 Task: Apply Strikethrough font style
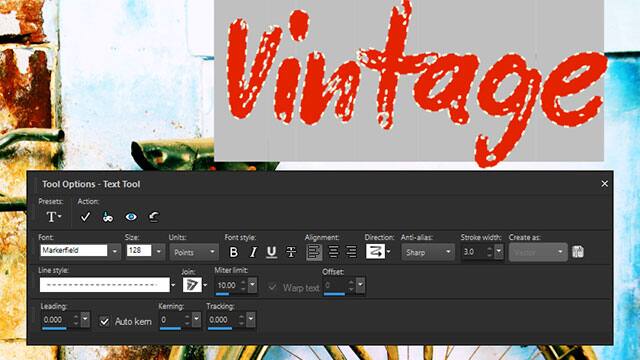291,252
